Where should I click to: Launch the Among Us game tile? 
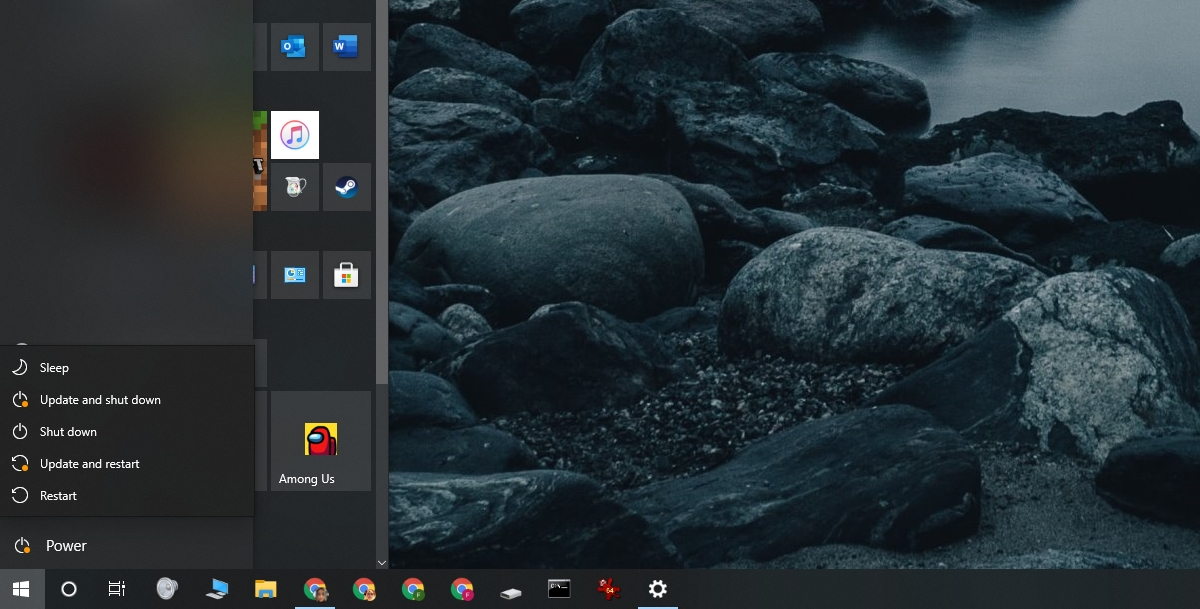[x=319, y=439]
